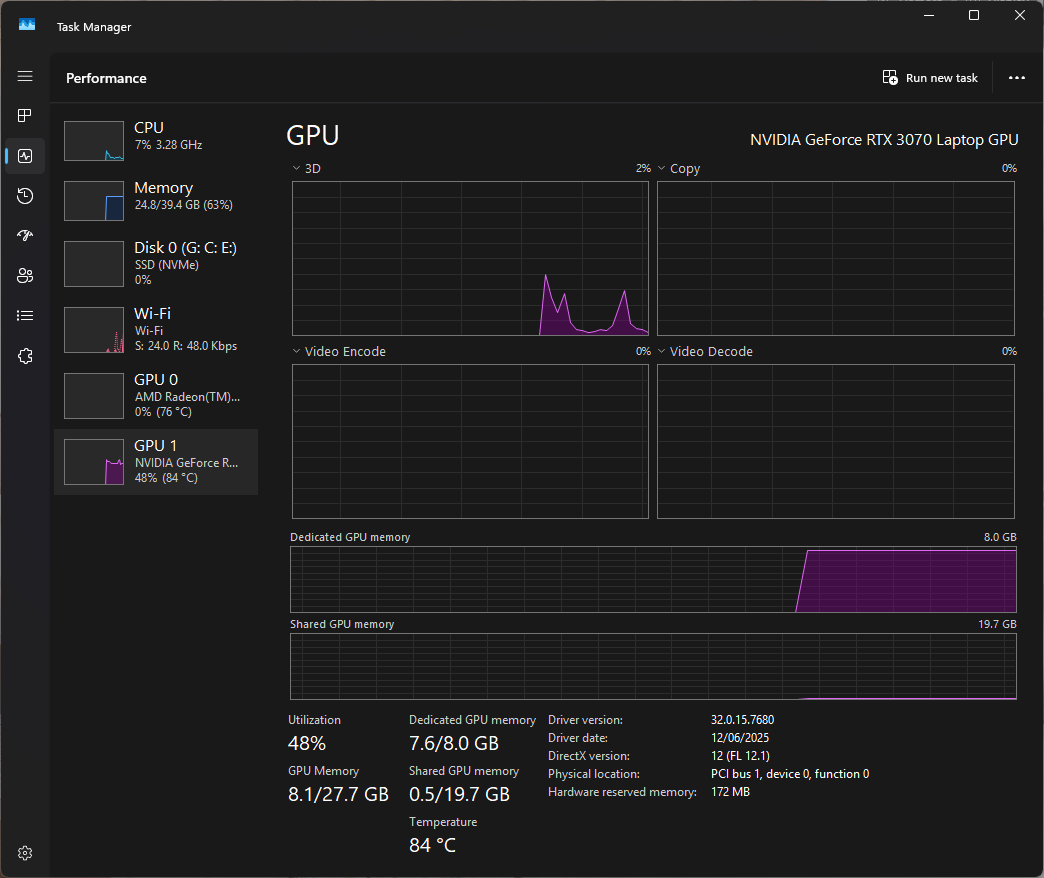Open the Users page icon
This screenshot has width=1044, height=878.
coord(25,276)
